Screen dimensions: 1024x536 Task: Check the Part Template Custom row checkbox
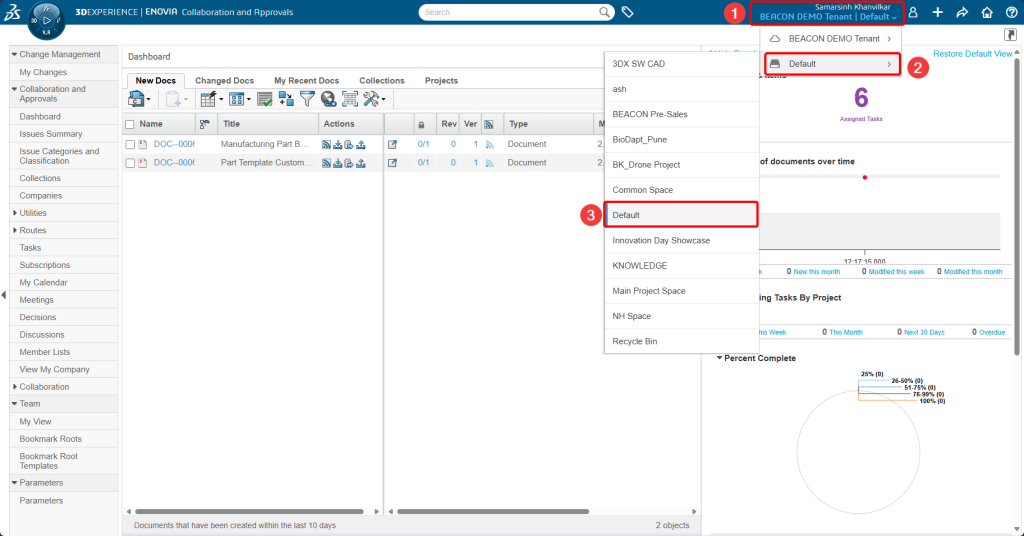click(130, 162)
